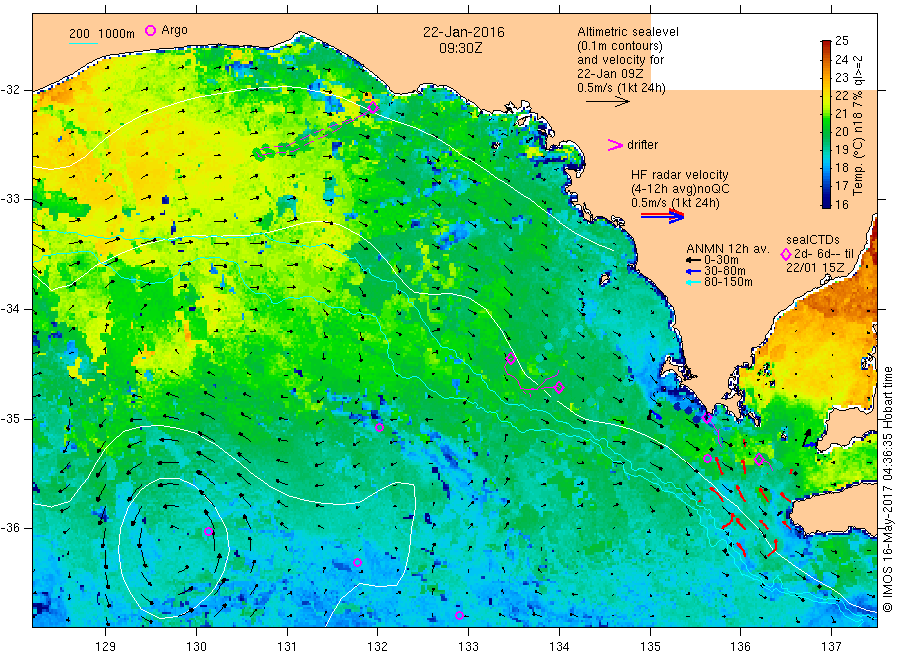Click the colour bar value '16'
This screenshot has width=900, height=660.
pos(842,204)
